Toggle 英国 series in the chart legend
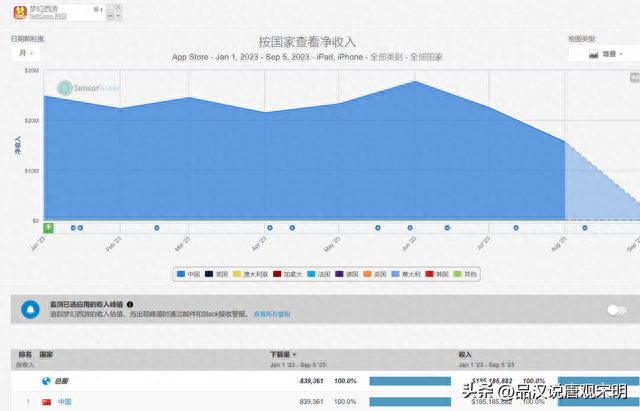 (375, 274)
